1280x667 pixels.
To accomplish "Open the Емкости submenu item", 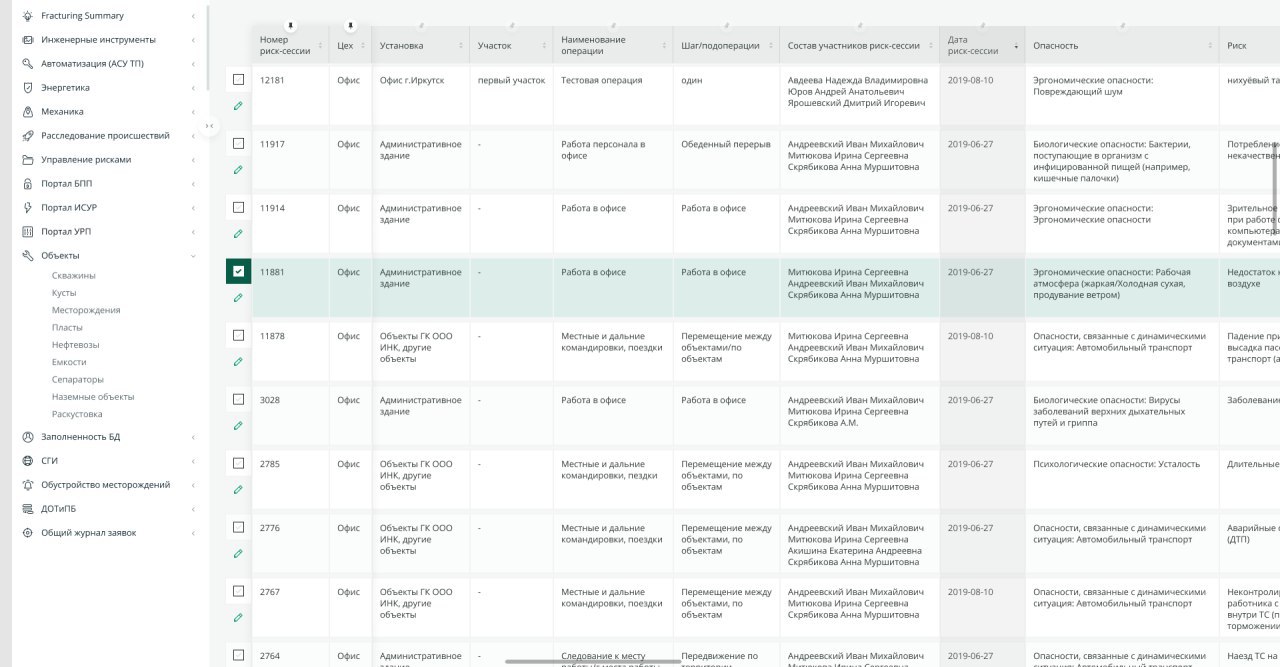I will pos(69,362).
